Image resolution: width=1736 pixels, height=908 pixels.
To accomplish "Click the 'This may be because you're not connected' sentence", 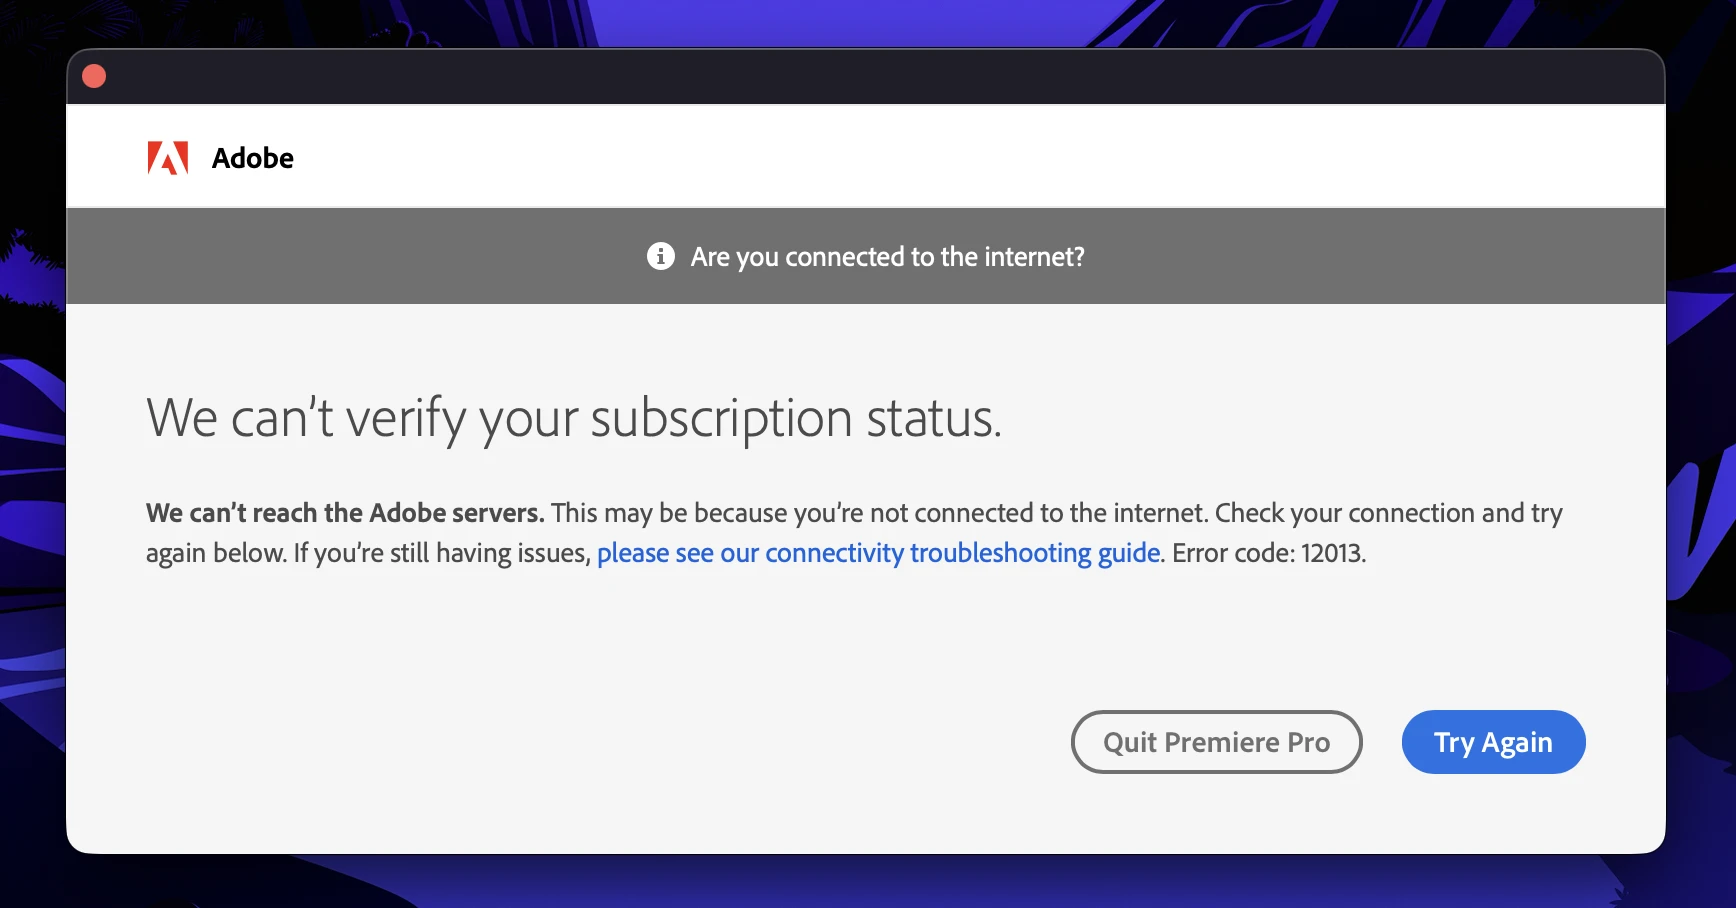I will click(880, 513).
